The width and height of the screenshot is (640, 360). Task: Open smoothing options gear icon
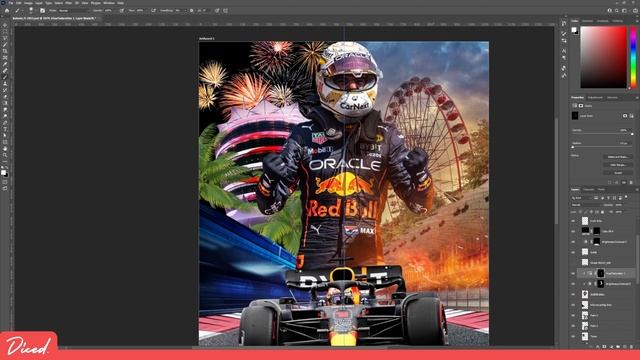coord(191,10)
